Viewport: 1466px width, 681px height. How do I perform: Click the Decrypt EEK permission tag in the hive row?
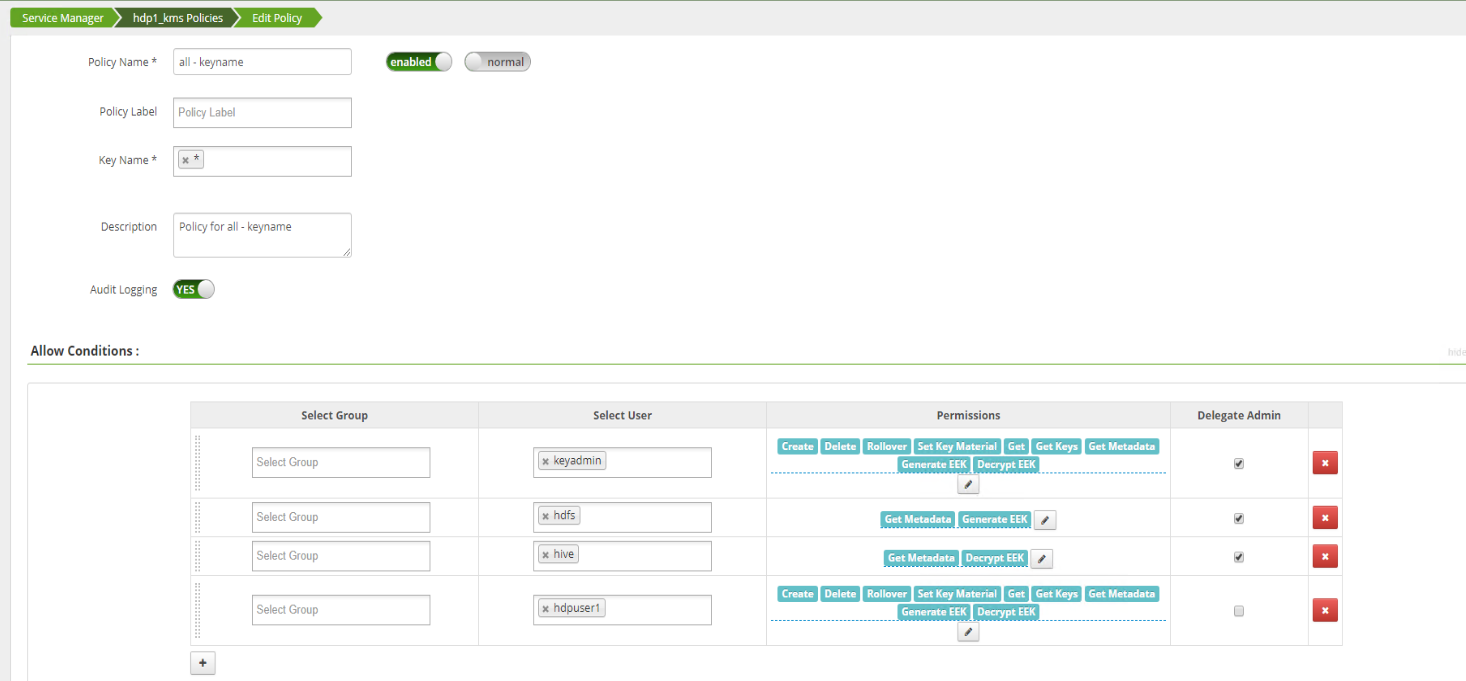click(x=993, y=558)
